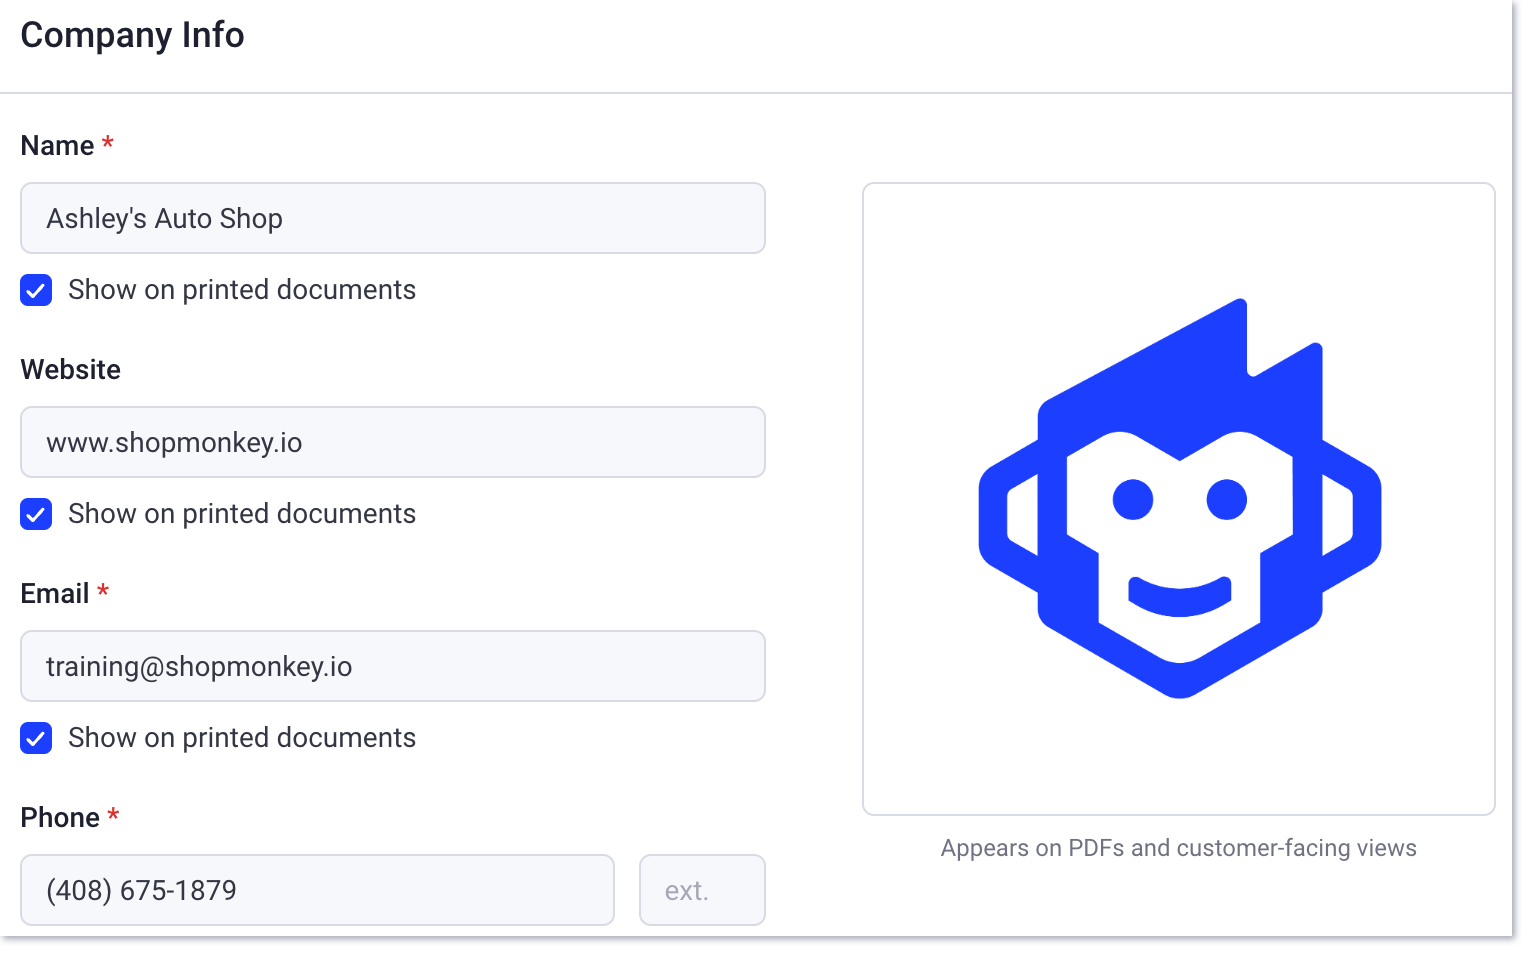
Task: Click the 'Appears on PDFs' caption text
Action: point(1179,848)
